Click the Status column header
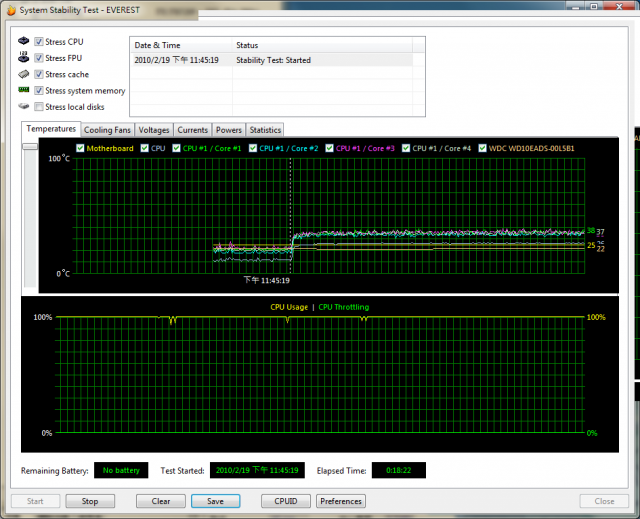Screen dimensions: 640x519 322,45
